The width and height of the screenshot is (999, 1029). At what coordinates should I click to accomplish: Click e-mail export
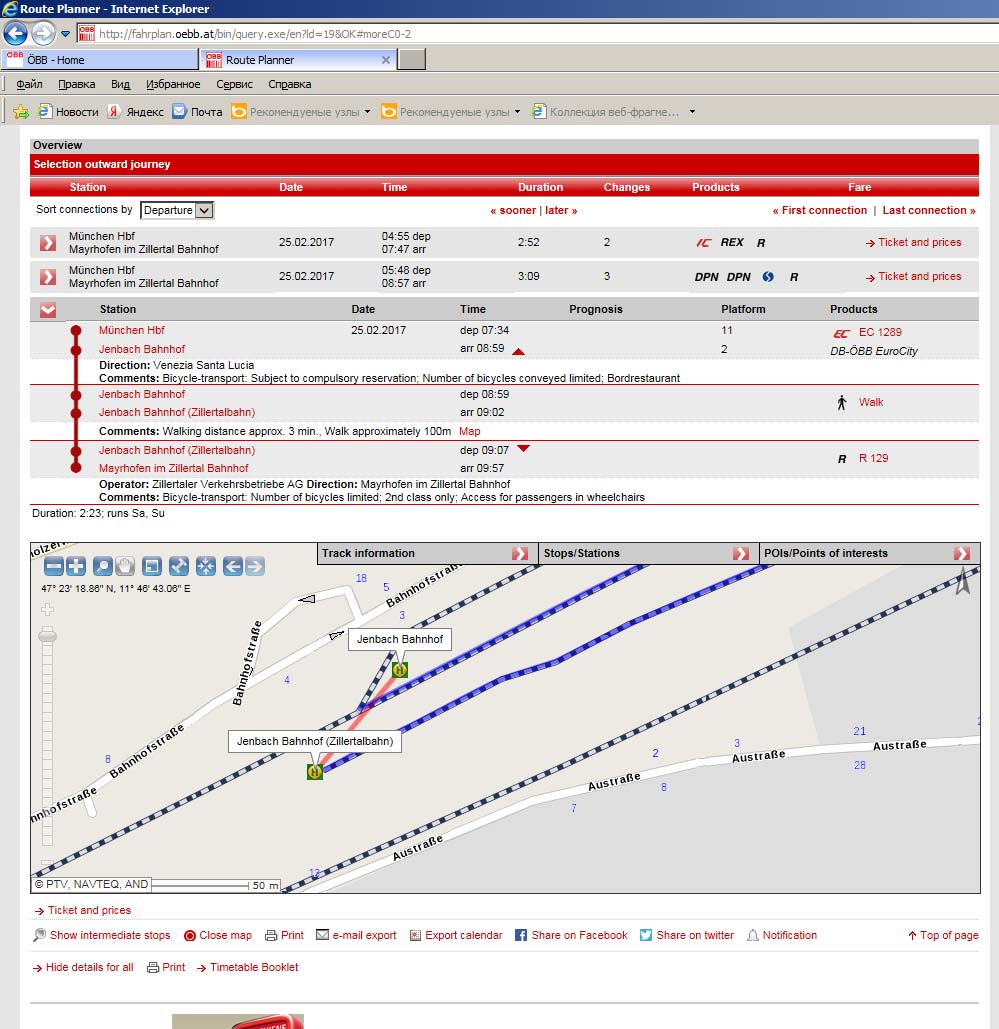pos(356,935)
